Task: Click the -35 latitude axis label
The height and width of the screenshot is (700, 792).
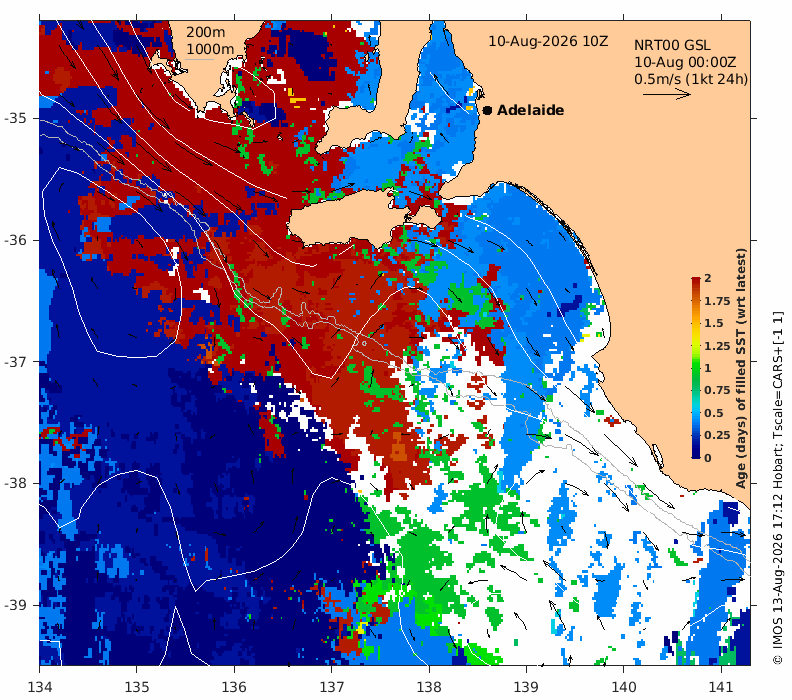Action: [15, 118]
